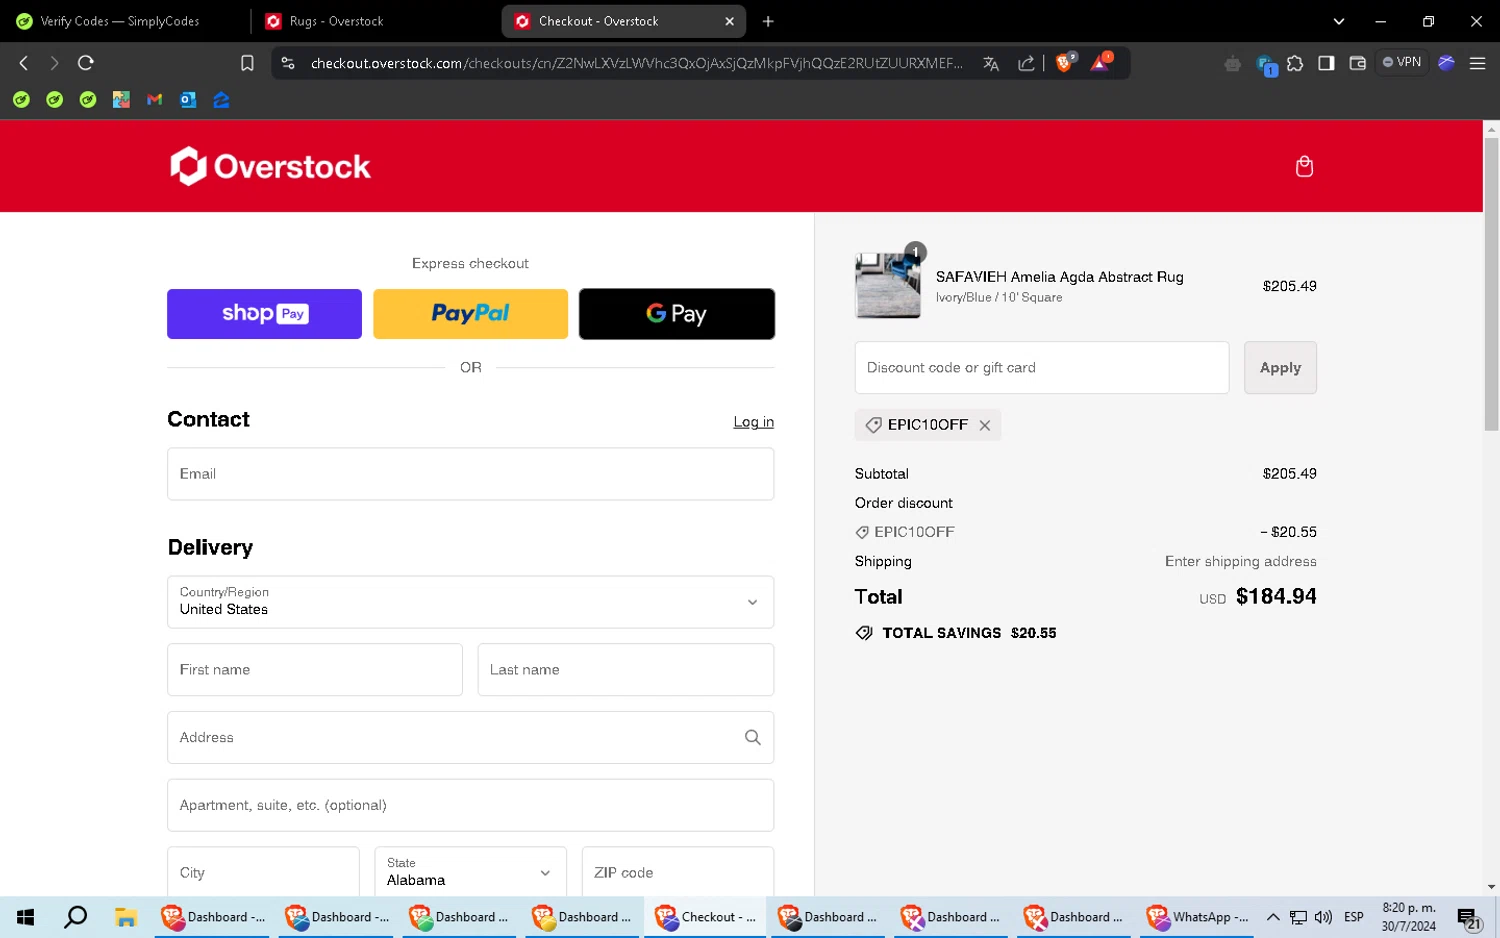The image size is (1500, 938).
Task: Open the Country/Region dropdown
Action: tap(470, 602)
